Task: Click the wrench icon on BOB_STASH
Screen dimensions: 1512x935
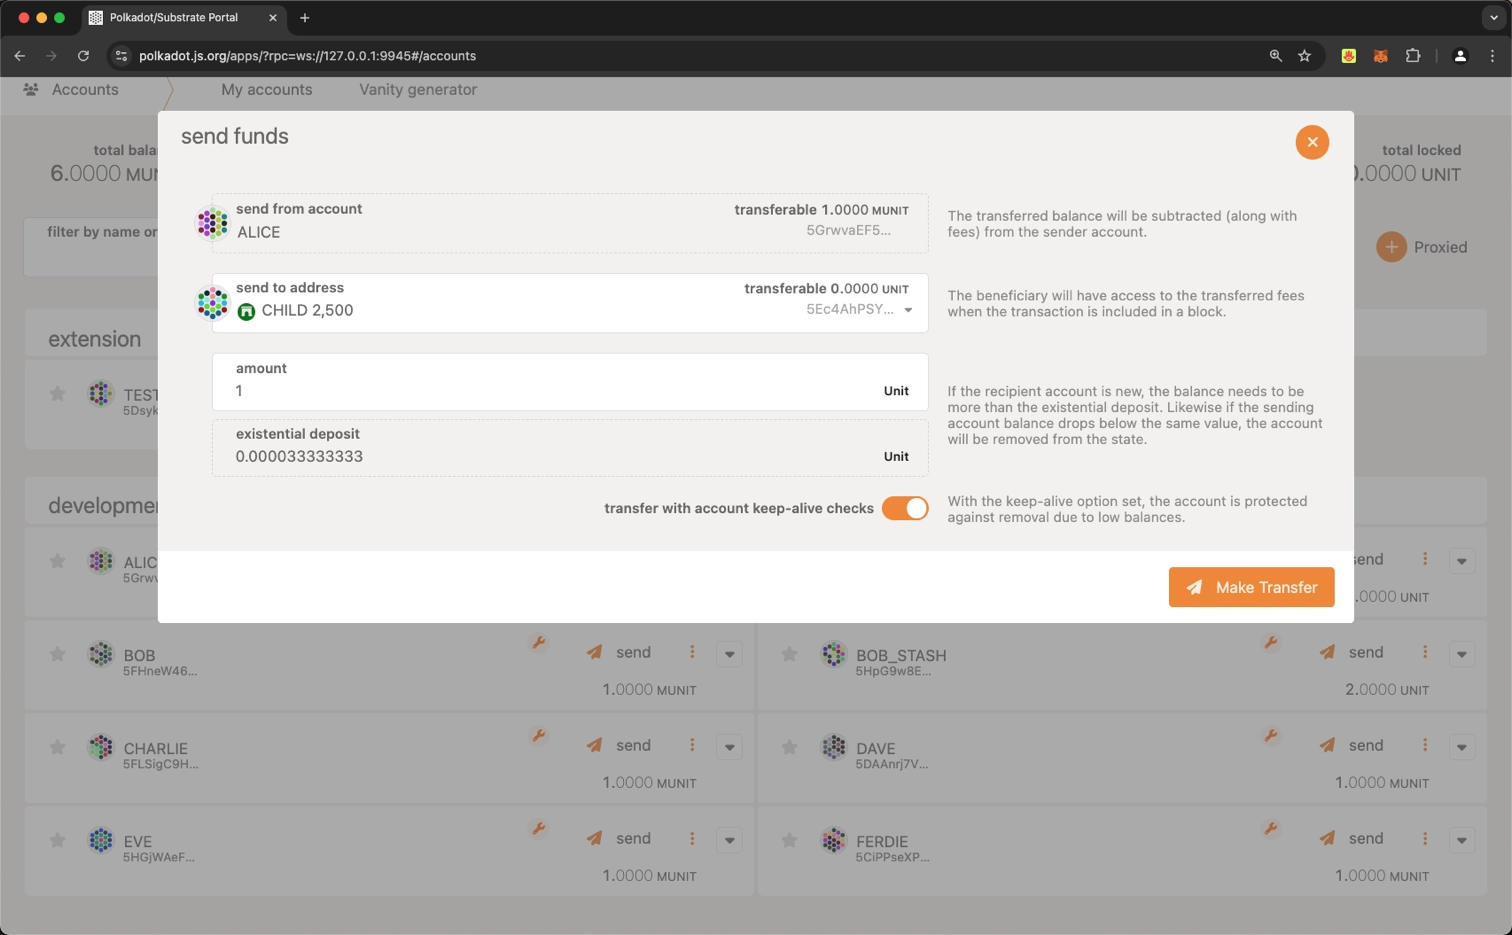Action: click(x=1270, y=643)
